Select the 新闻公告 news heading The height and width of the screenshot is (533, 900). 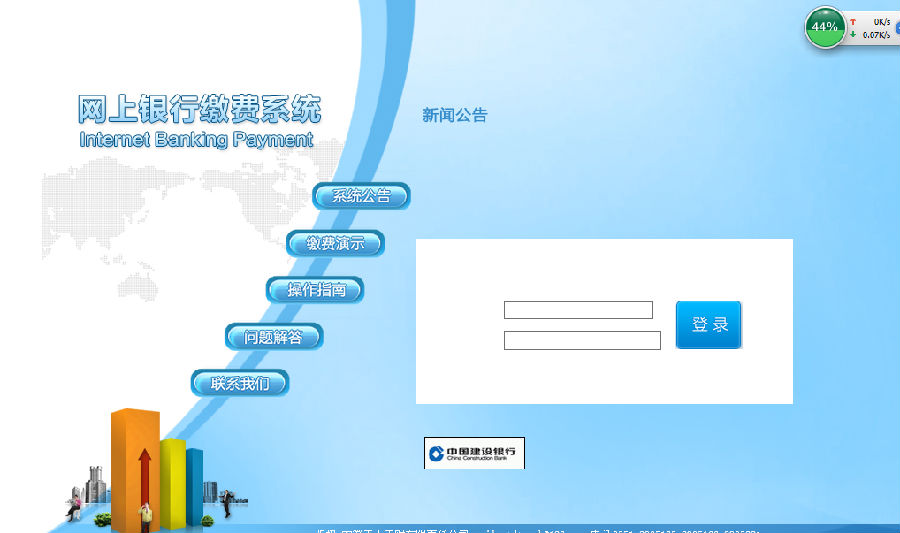click(454, 115)
